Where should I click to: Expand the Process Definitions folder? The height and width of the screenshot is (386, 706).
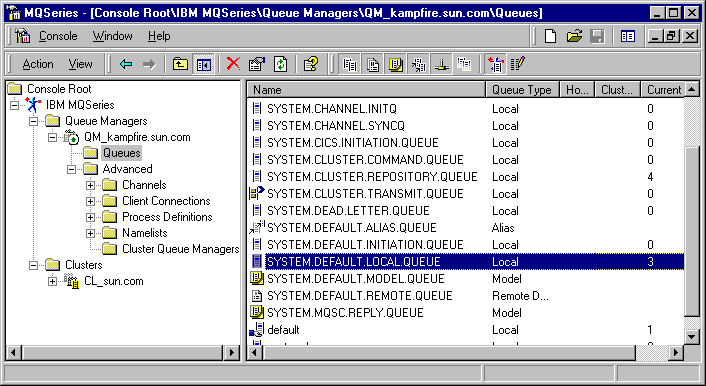[x=91, y=218]
